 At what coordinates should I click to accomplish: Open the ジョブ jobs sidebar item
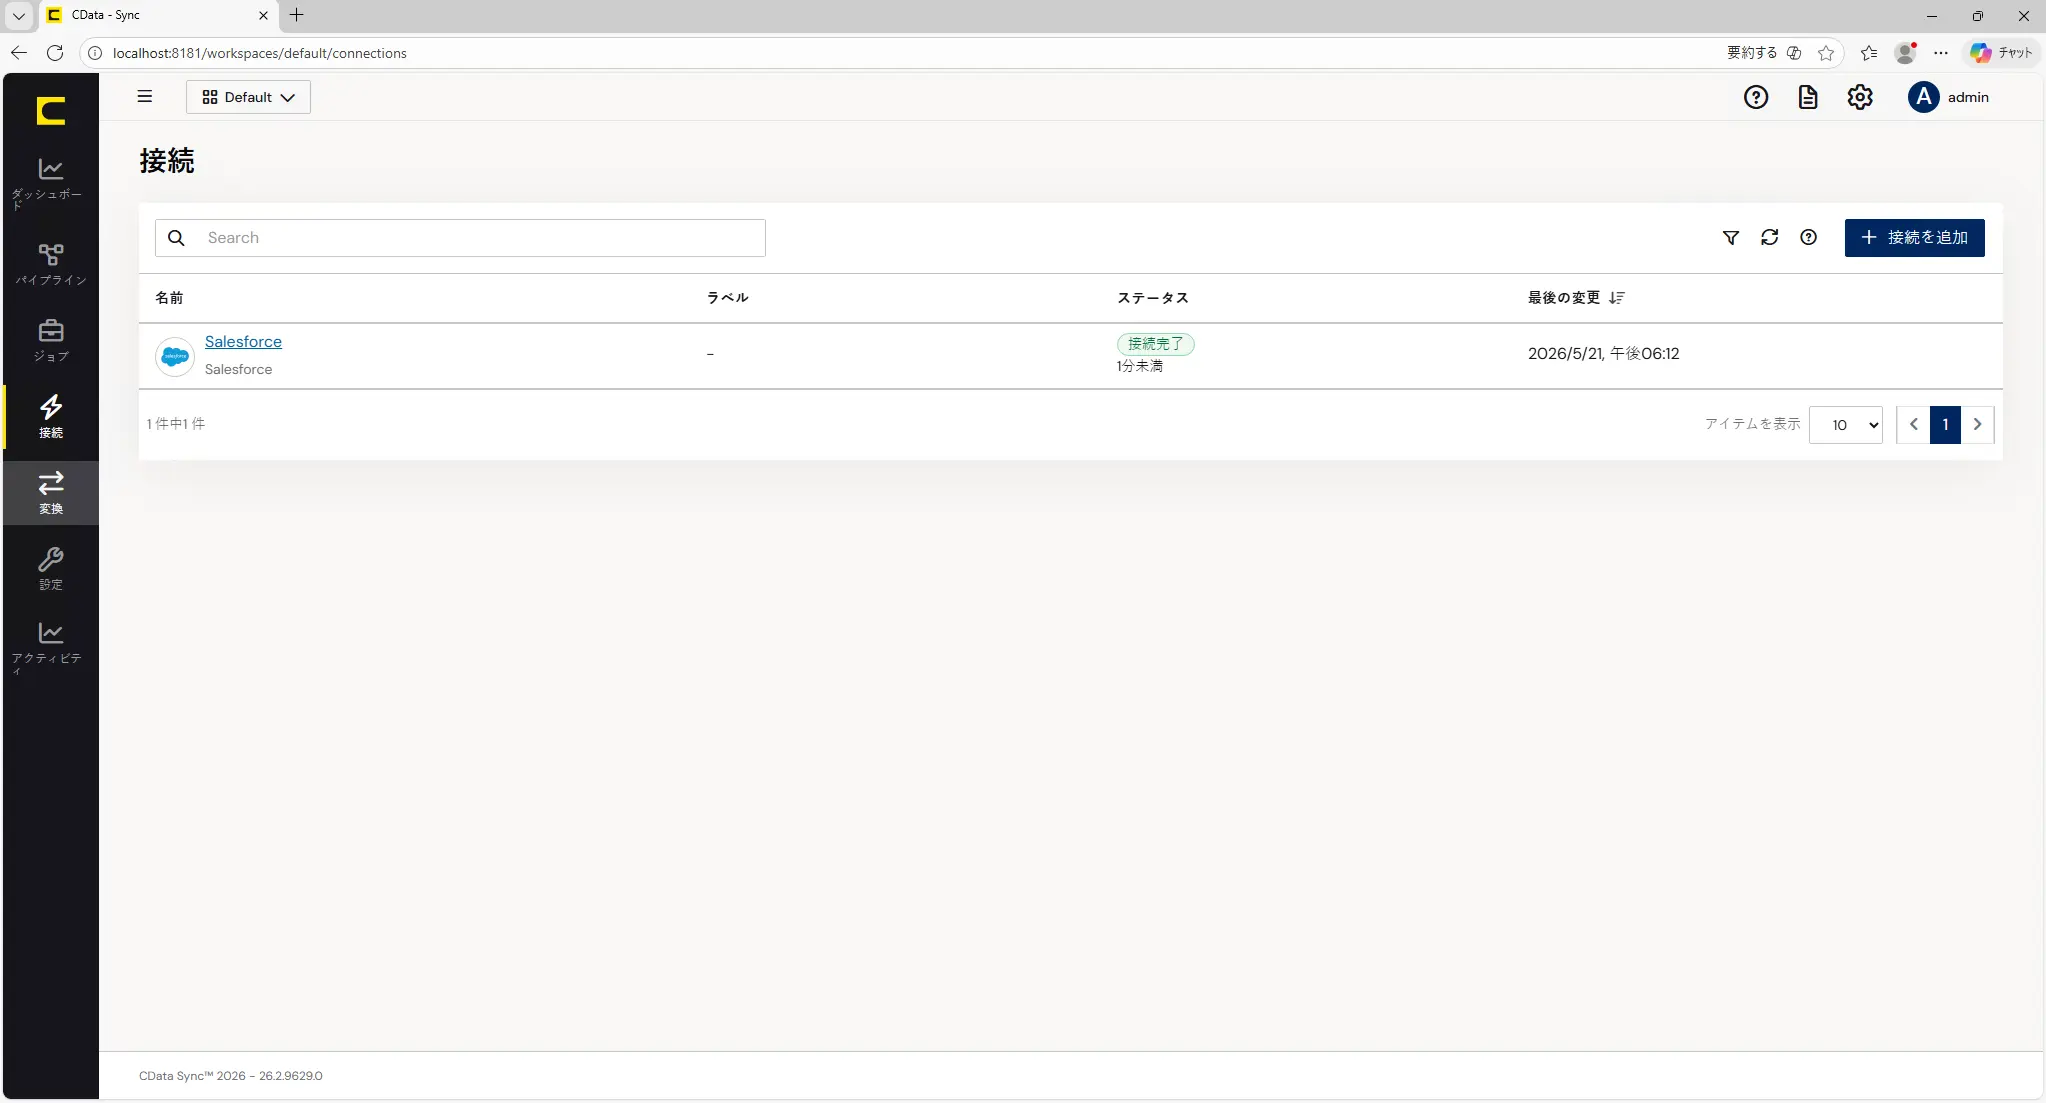[x=51, y=340]
